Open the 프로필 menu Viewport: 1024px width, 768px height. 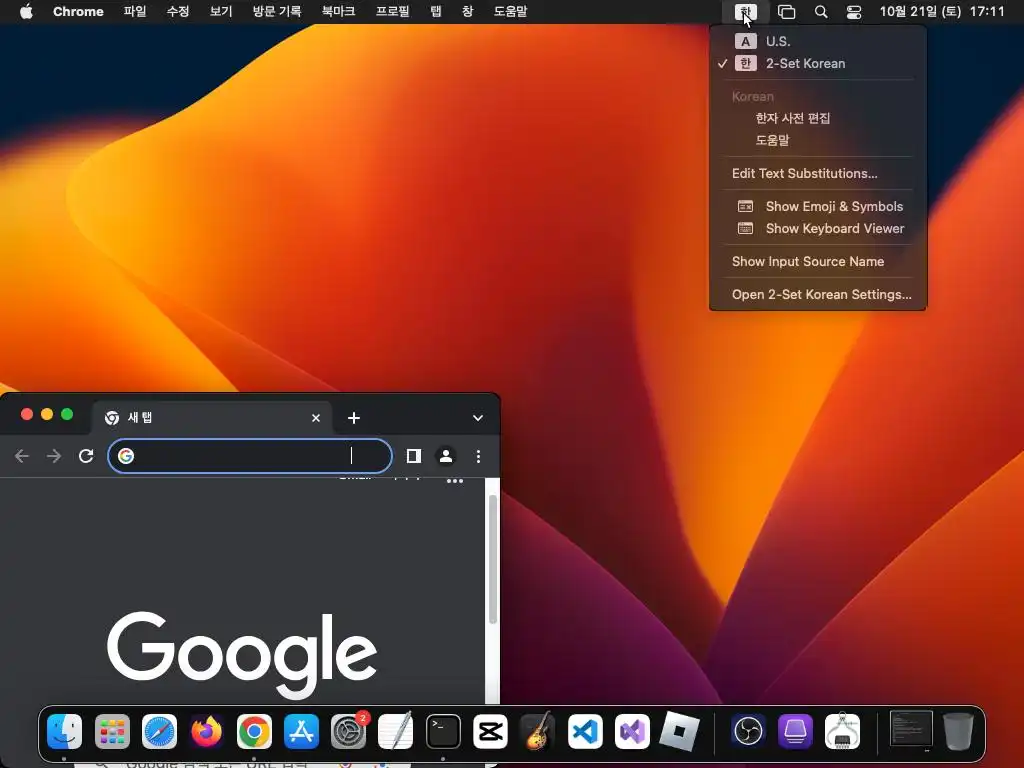pyautogui.click(x=392, y=11)
